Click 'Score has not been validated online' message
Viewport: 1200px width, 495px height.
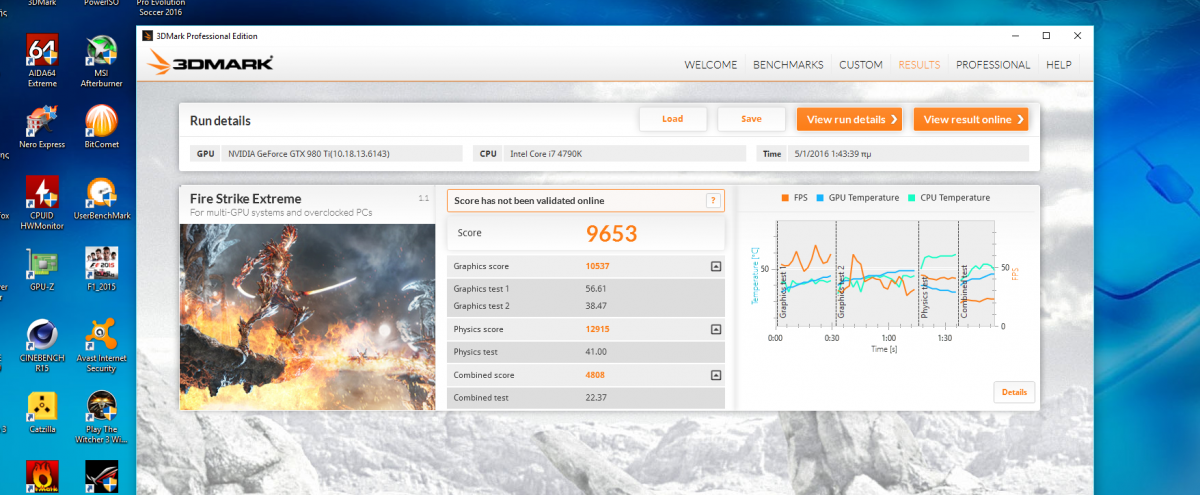click(529, 201)
